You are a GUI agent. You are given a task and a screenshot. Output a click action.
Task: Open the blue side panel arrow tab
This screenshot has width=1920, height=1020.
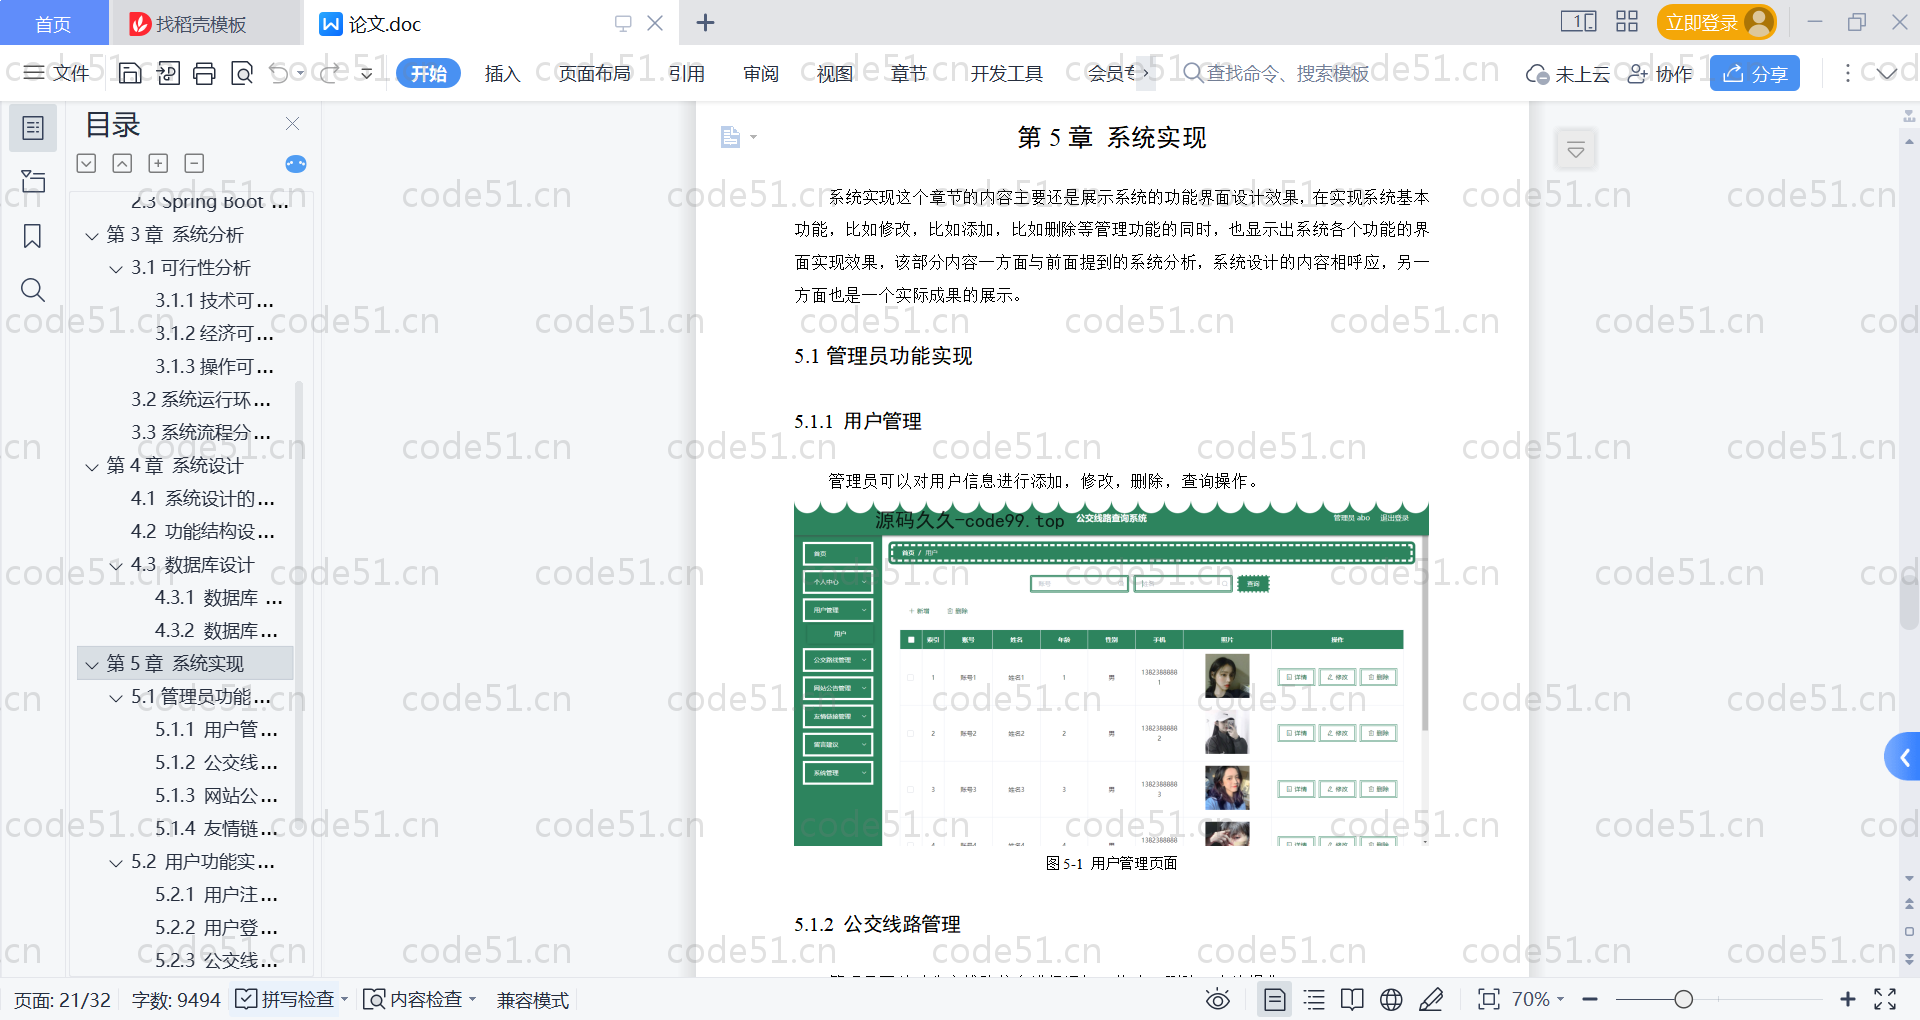tap(1903, 757)
